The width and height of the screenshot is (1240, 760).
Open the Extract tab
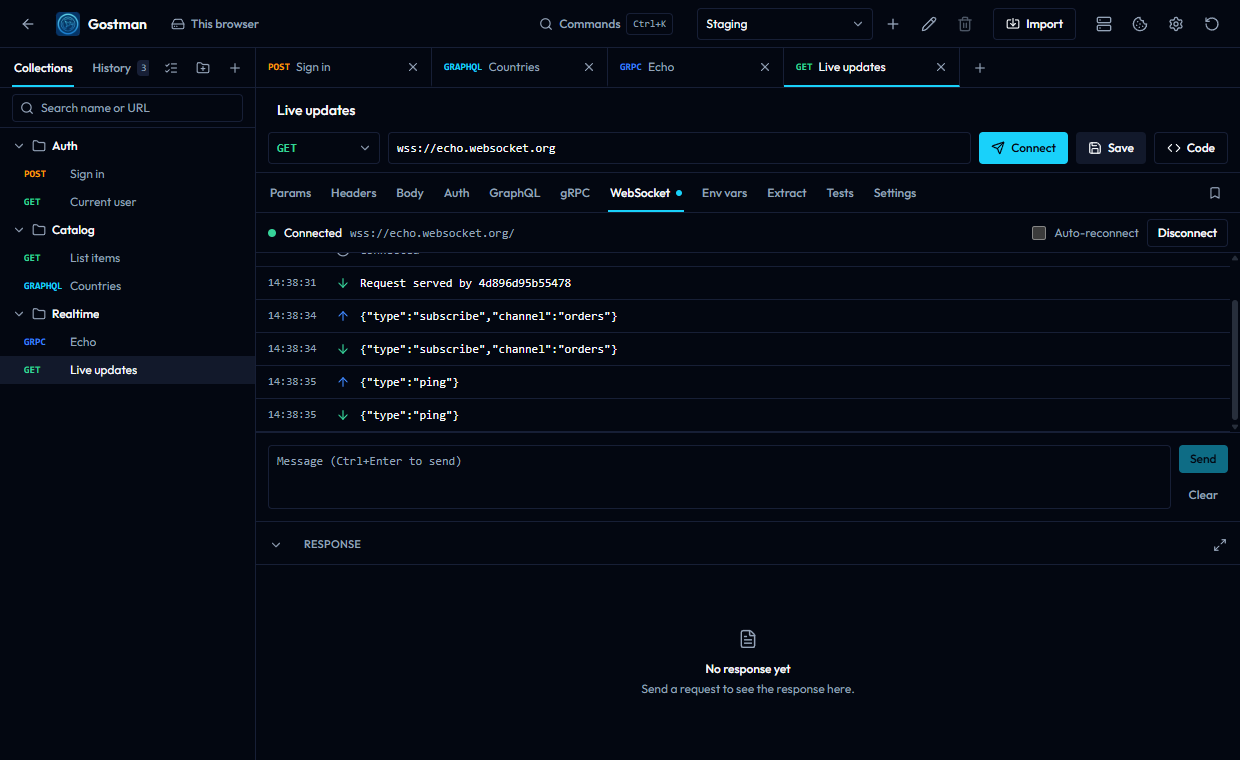(787, 193)
